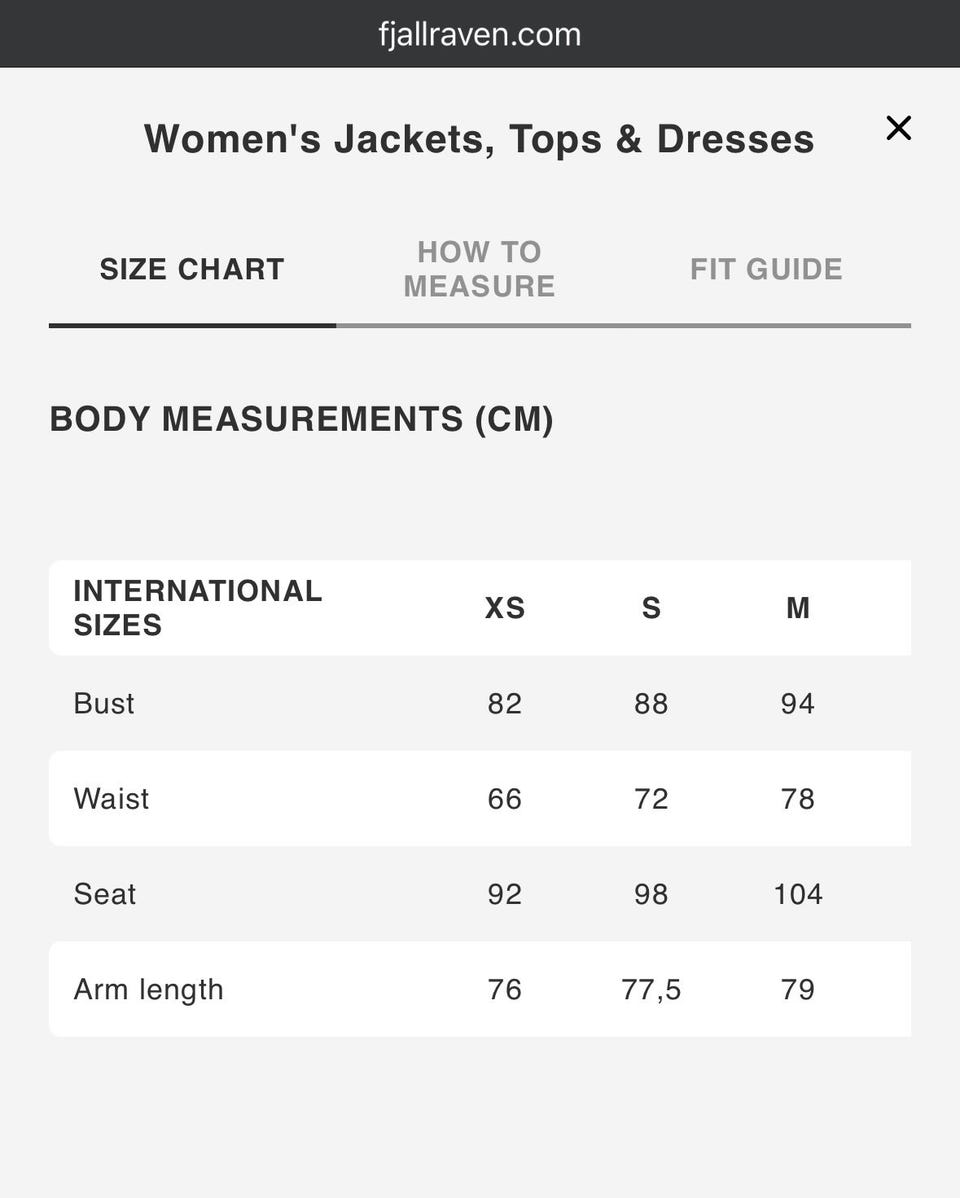Select the Waist row label
The width and height of the screenshot is (960, 1198).
111,799
